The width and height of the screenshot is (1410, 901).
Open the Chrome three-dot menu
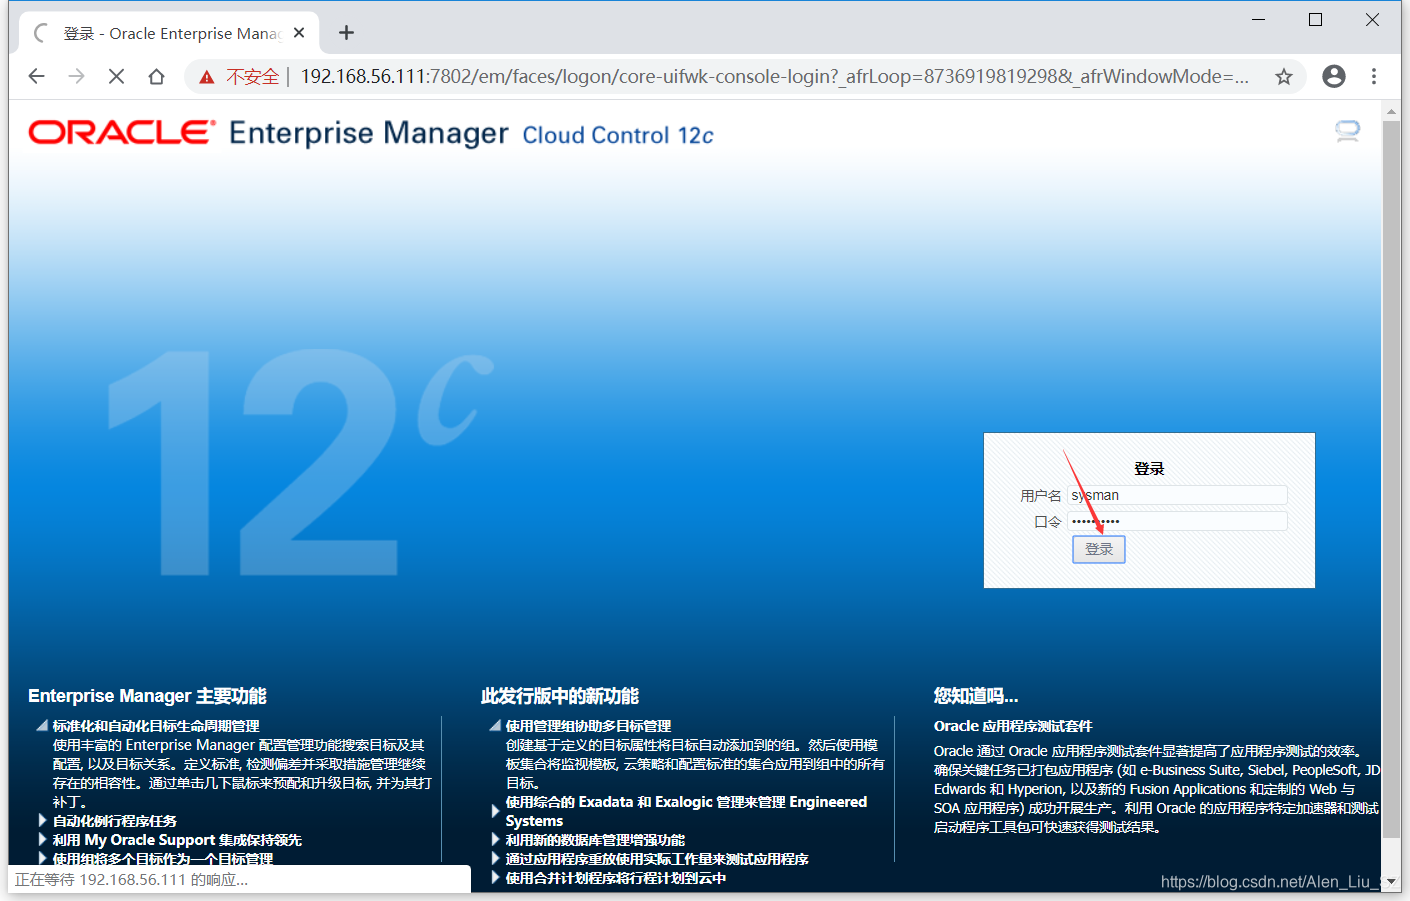coord(1374,76)
